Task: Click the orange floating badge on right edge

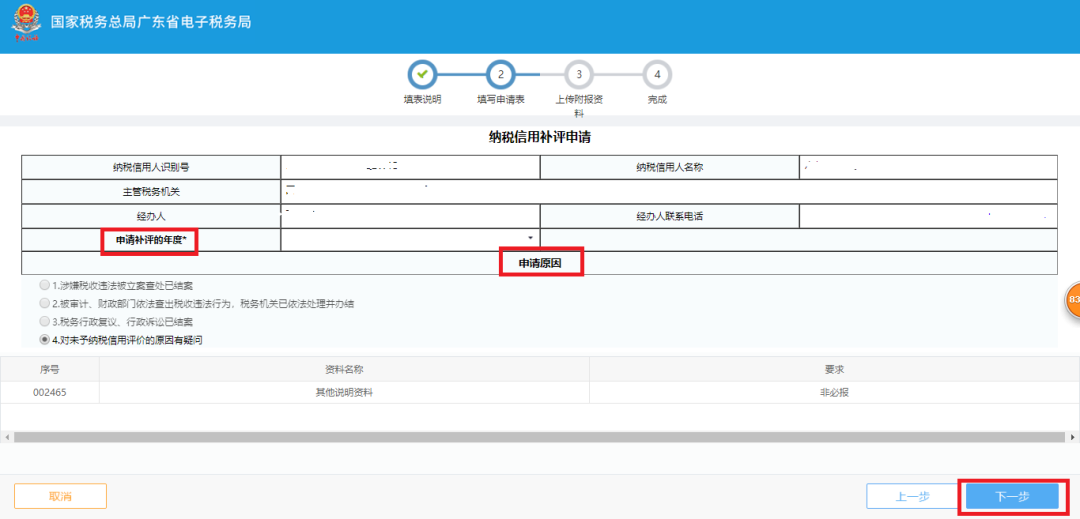Action: pos(1073,301)
